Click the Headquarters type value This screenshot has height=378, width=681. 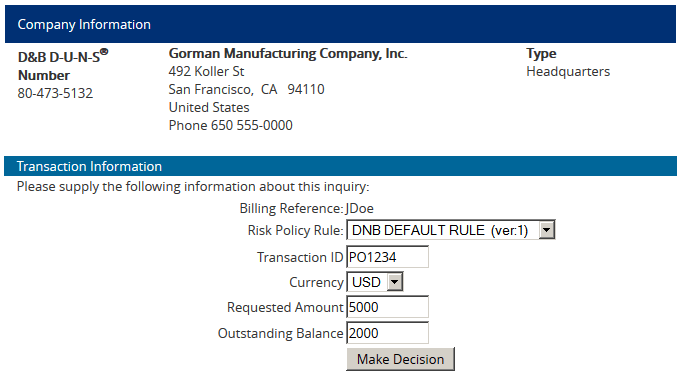click(568, 71)
